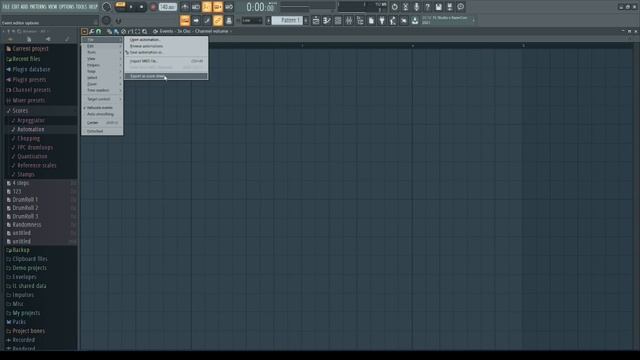The image size is (640, 360).
Task: Toggle the magnet snap icon in event editor
Action: pos(98,31)
